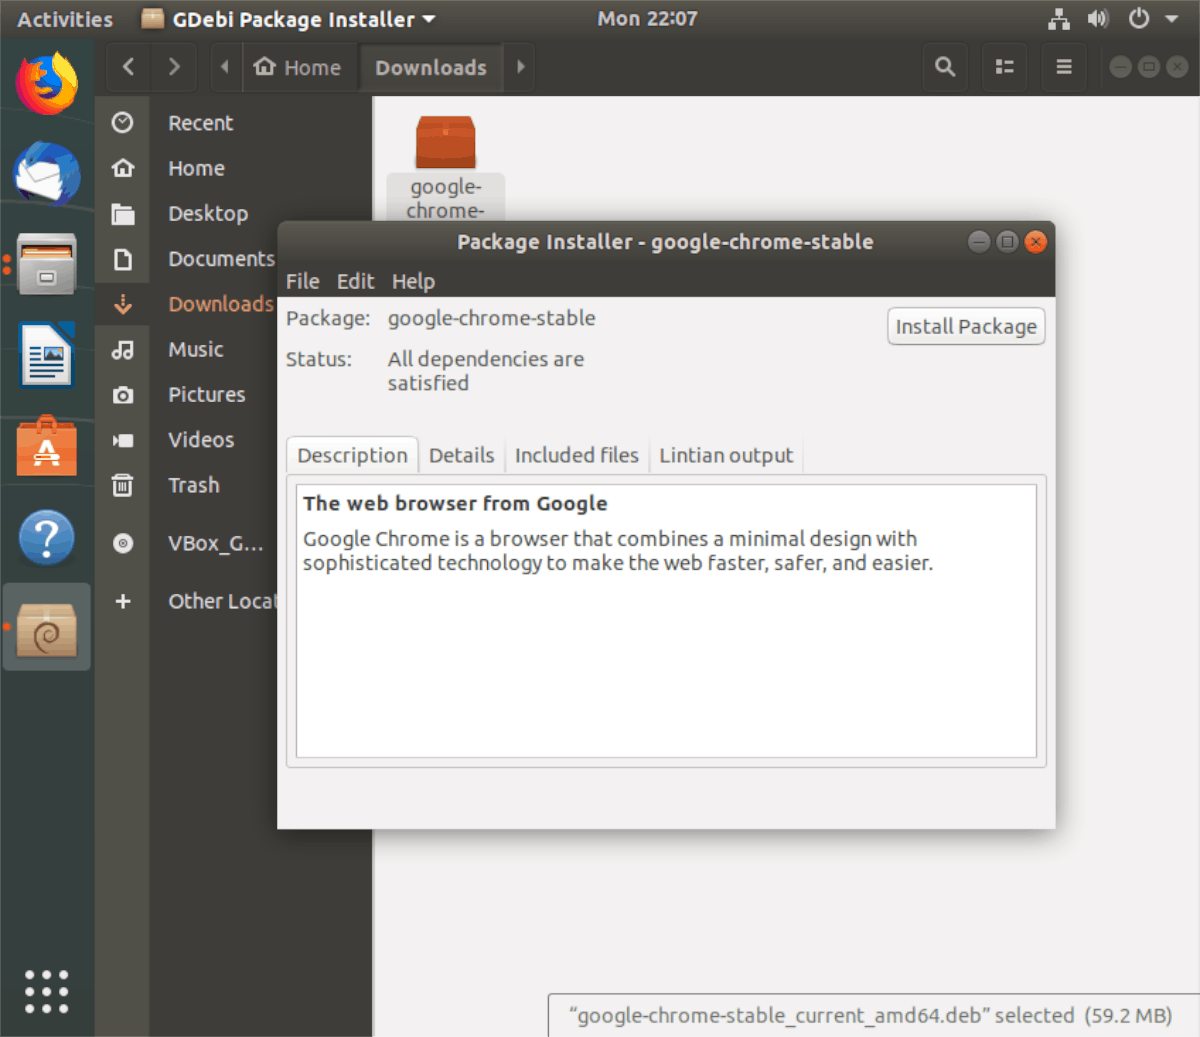
Task: Open the Edit menu in Package Installer
Action: point(355,282)
